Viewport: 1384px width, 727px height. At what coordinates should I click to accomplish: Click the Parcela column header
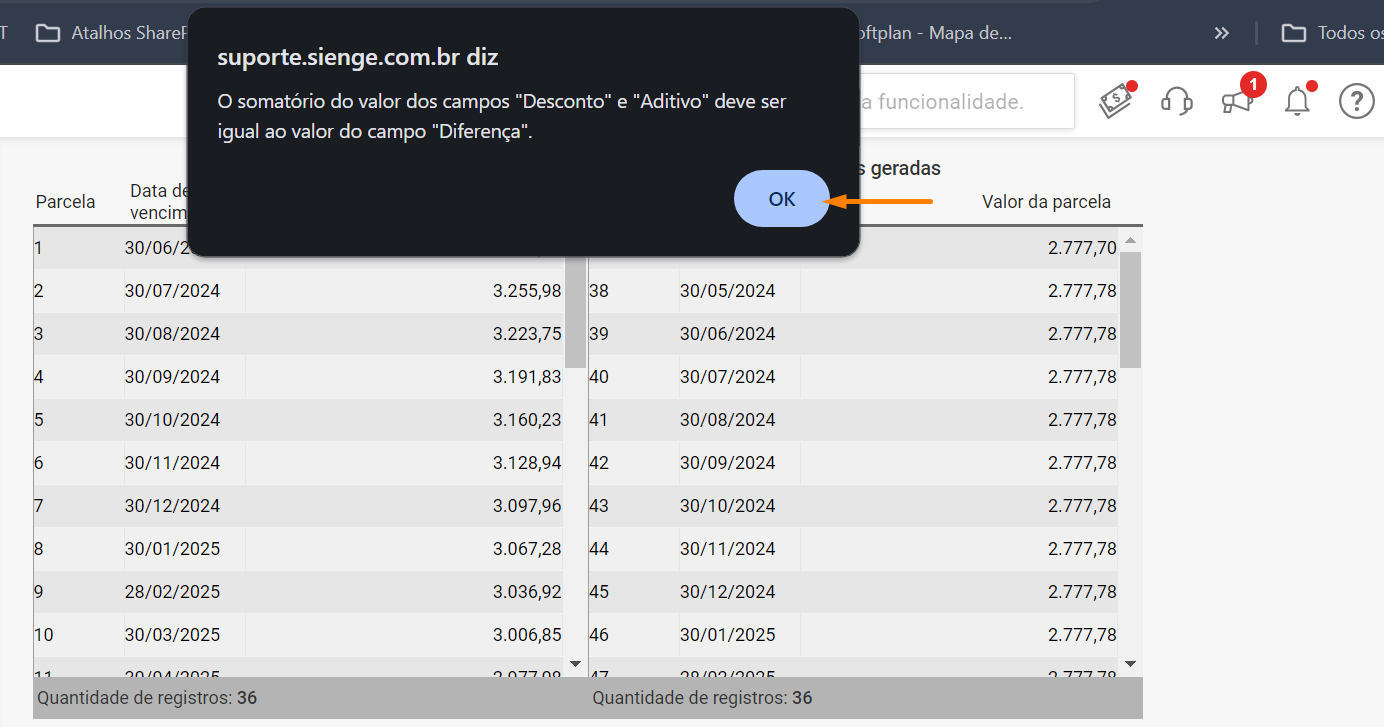[x=66, y=202]
